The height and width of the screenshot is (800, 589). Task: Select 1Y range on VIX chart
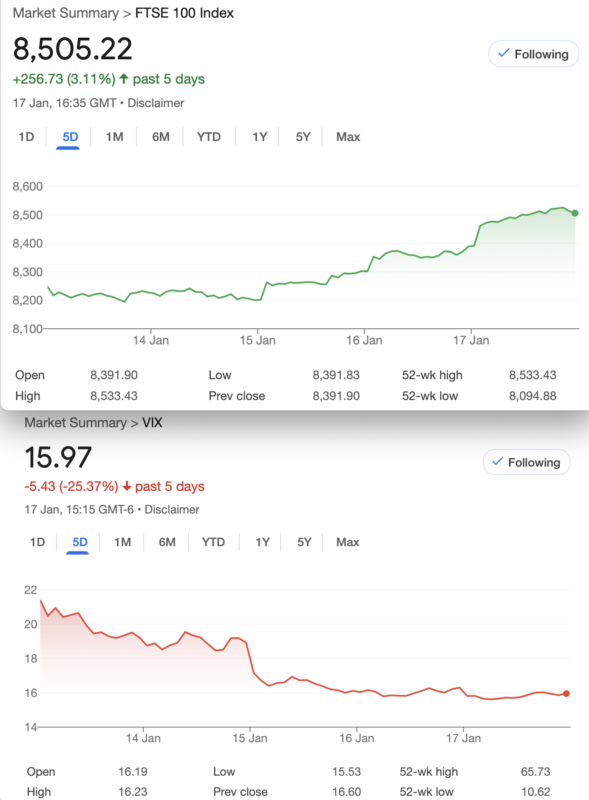262,542
